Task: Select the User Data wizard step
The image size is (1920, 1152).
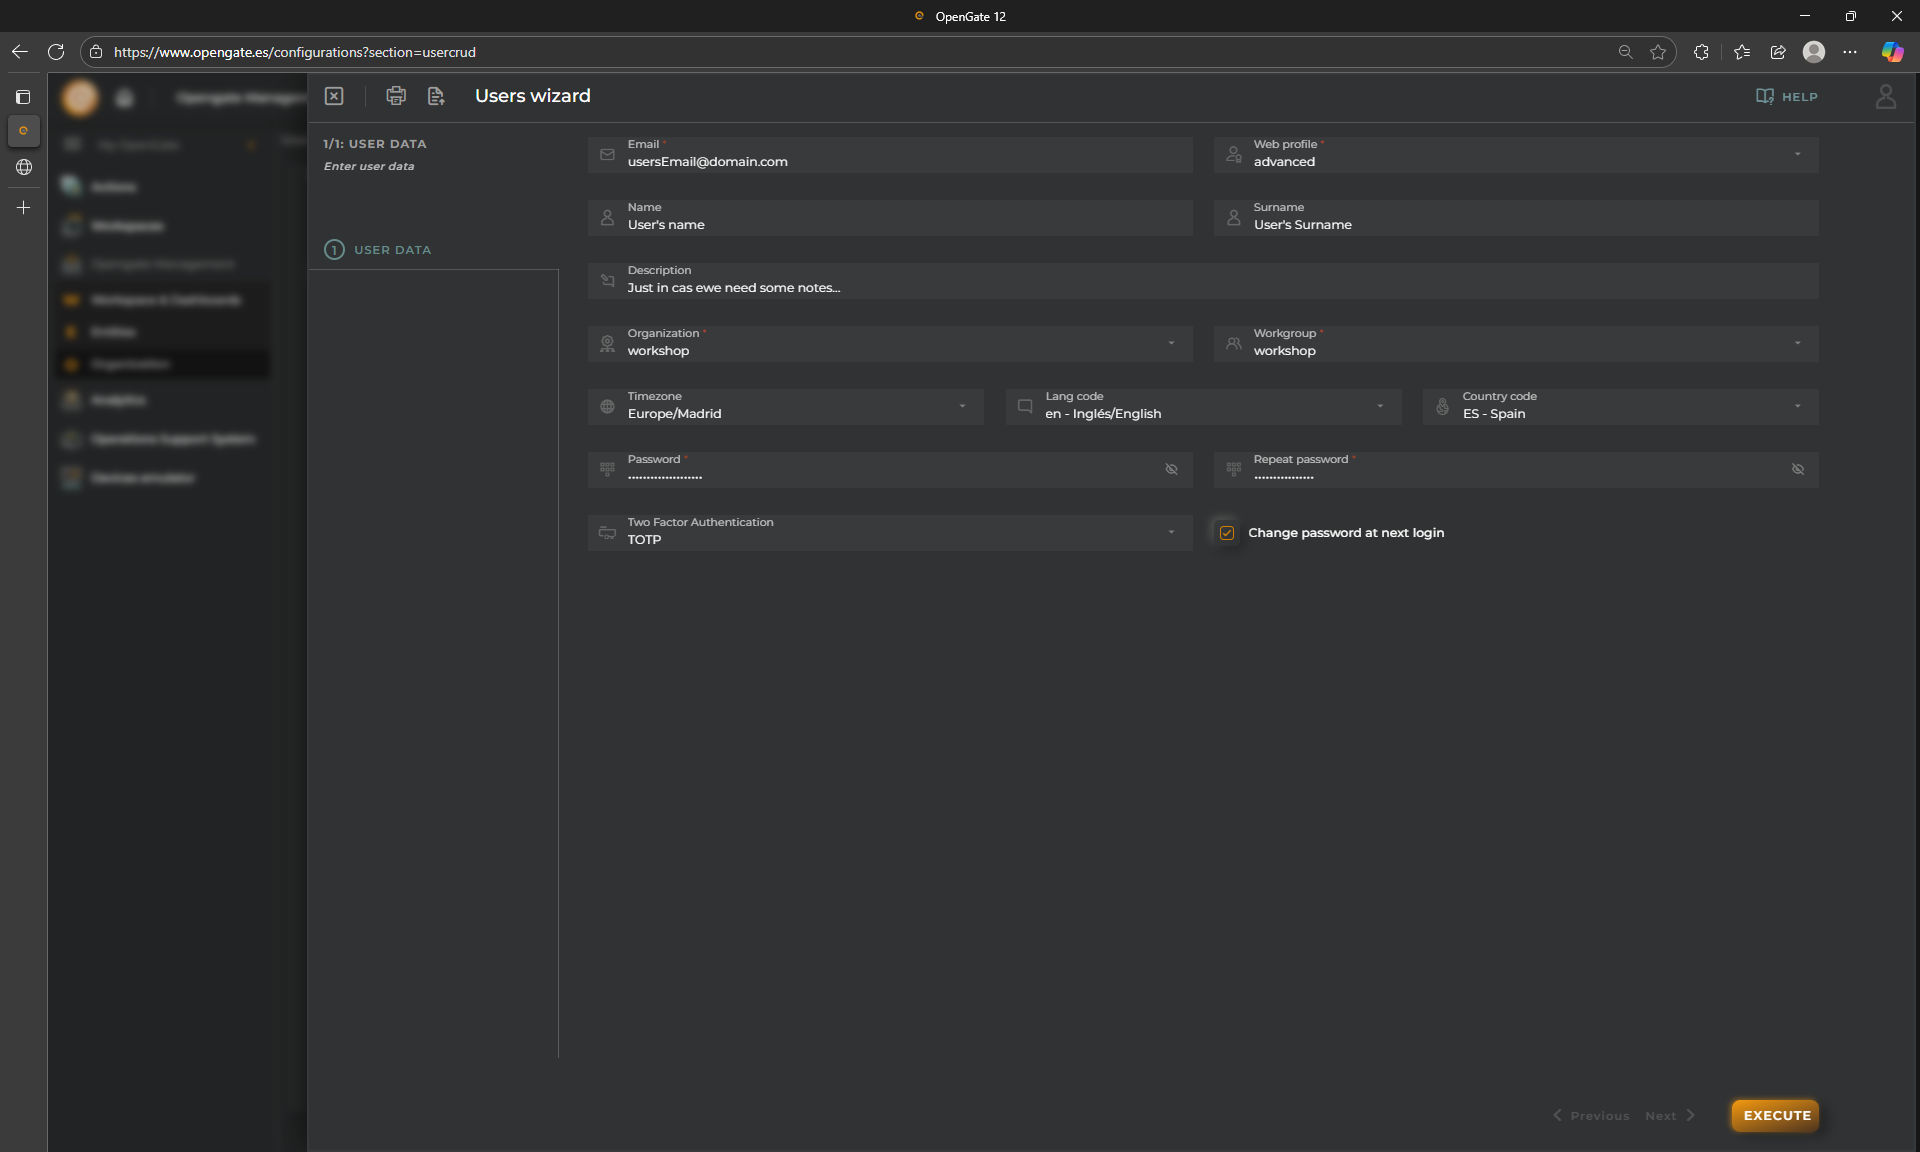Action: (x=391, y=250)
